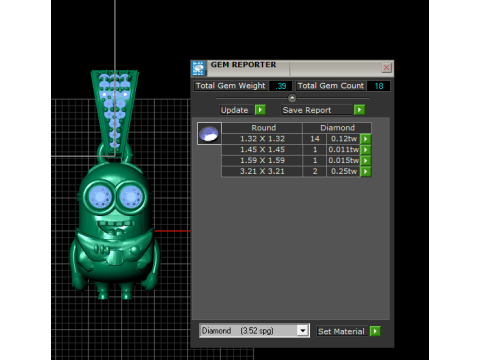Collapse panel using the round arrow handle
Image resolution: width=480 pixels, height=360 pixels.
292,98
